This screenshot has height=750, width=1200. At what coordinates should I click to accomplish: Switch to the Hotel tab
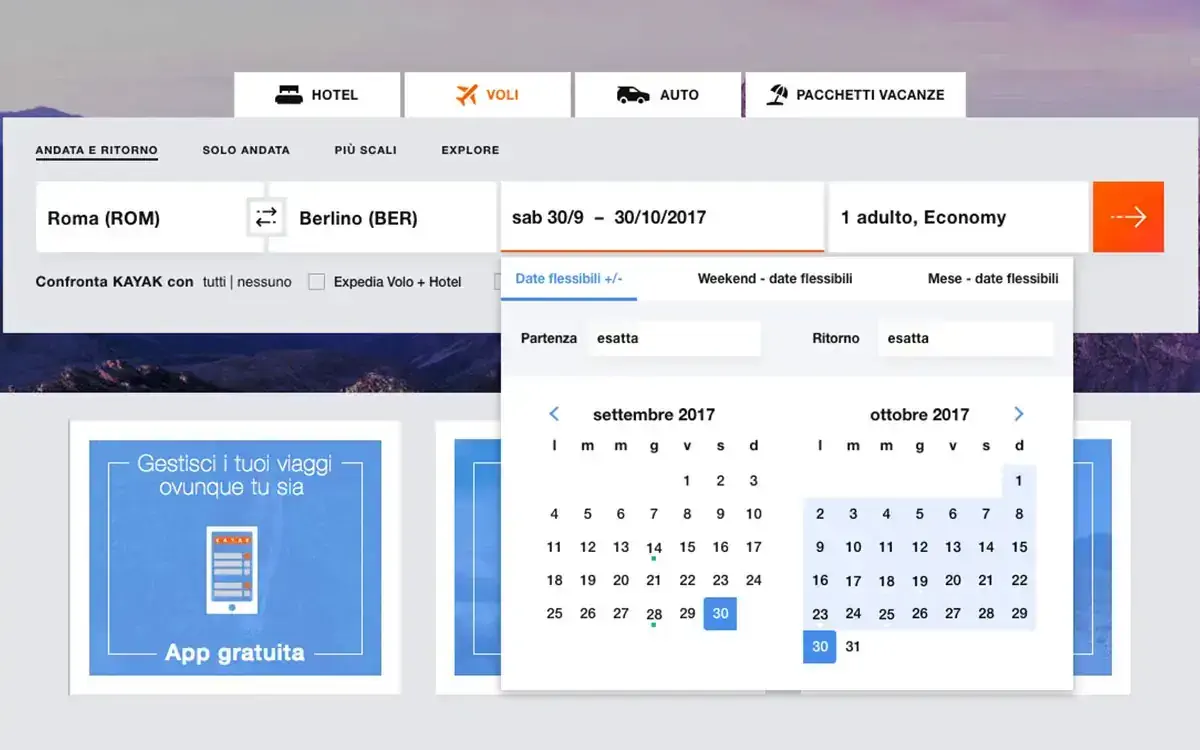coord(317,95)
